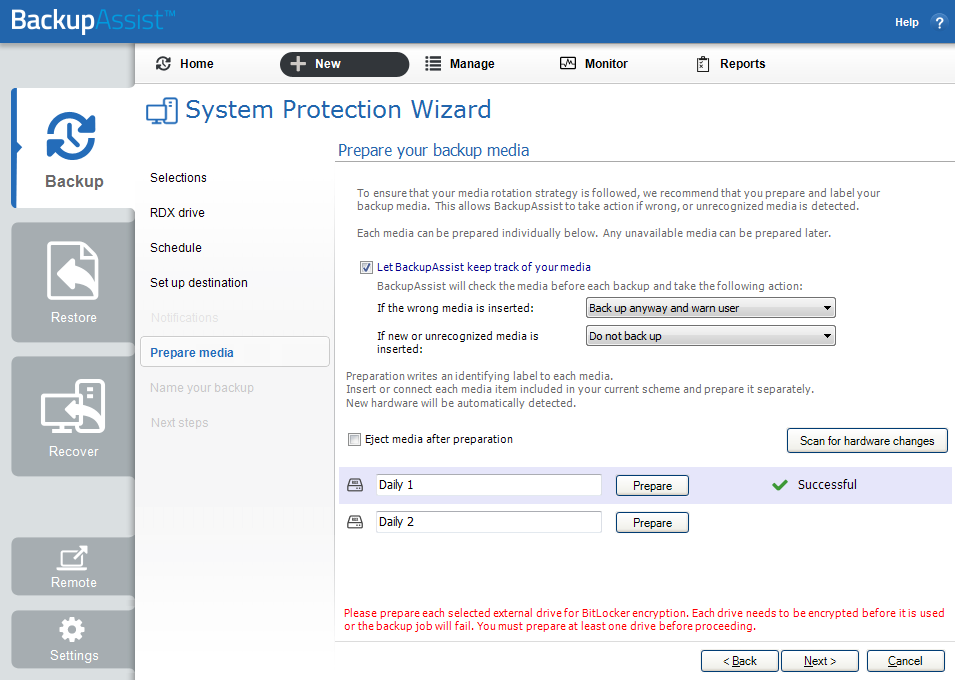Uncheck Let BackupAssist keep track of media
This screenshot has height=680, width=955.
pos(366,267)
